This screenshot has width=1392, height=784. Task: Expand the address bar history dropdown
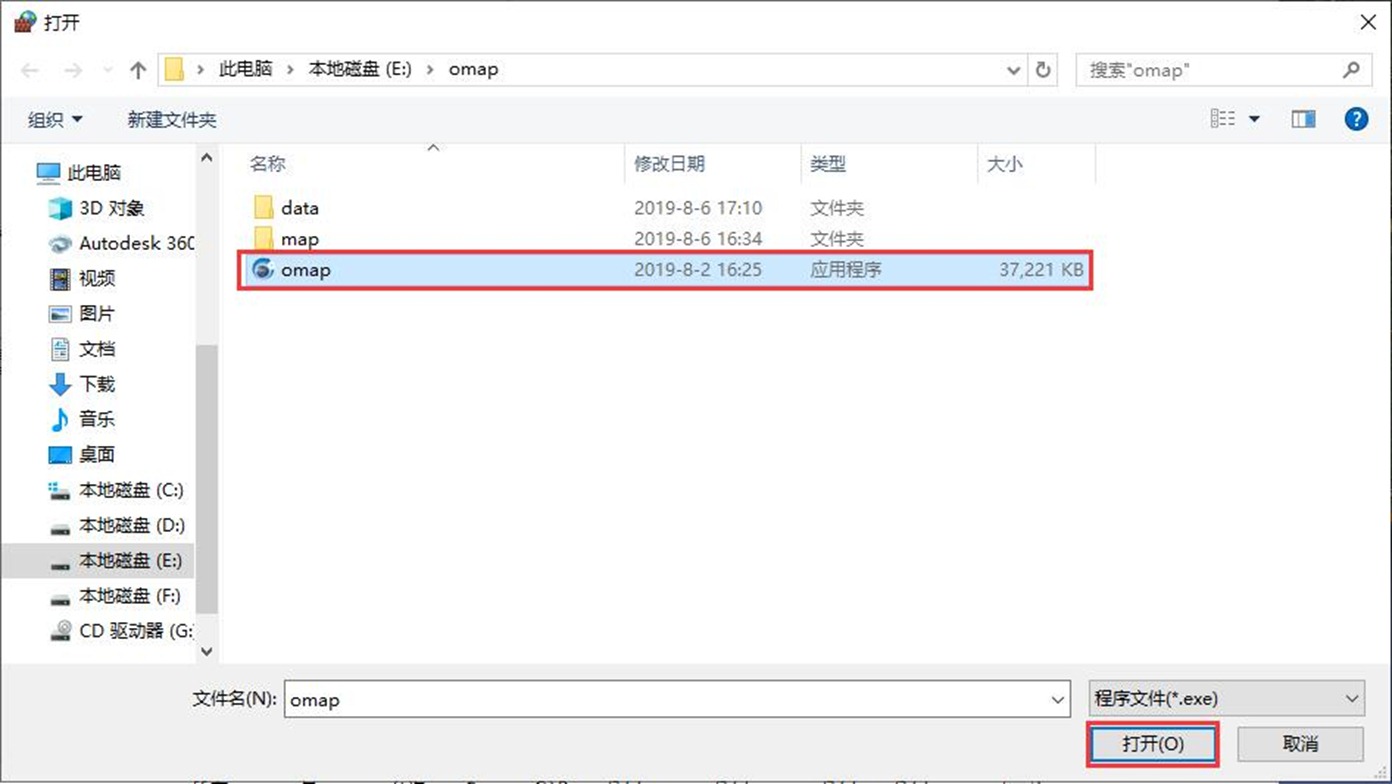coord(1014,70)
